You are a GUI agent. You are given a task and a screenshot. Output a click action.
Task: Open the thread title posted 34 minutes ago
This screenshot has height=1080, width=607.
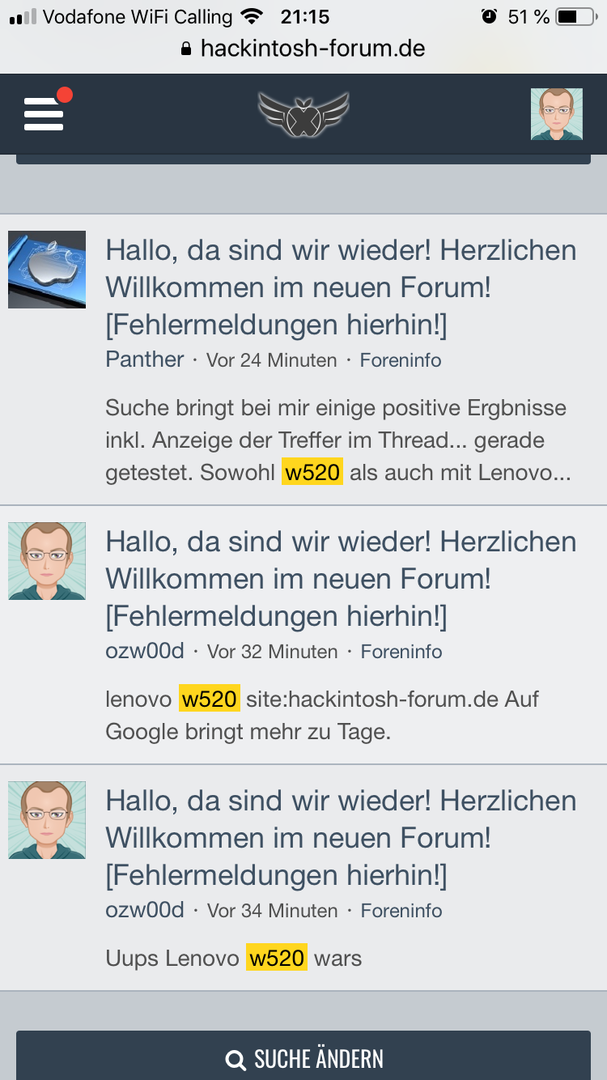point(340,838)
